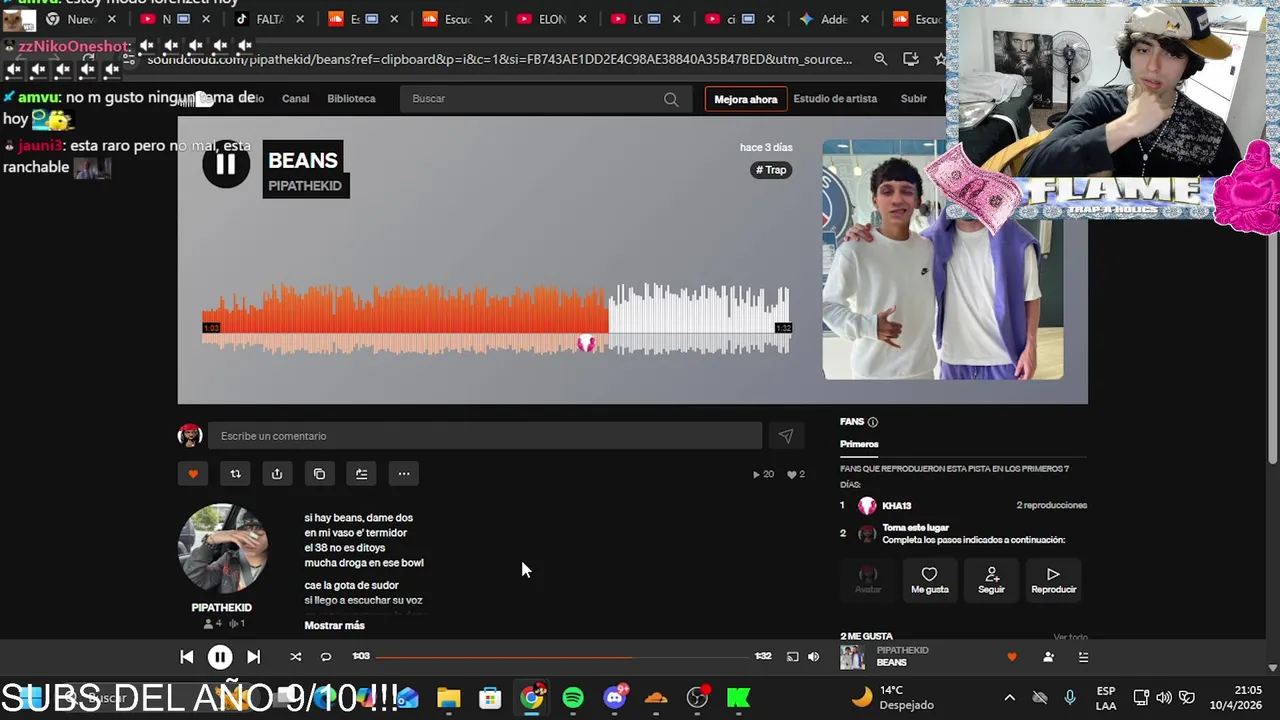Click the browser address bar URL
Viewport: 1280px width, 720px height.
[x=500, y=59]
